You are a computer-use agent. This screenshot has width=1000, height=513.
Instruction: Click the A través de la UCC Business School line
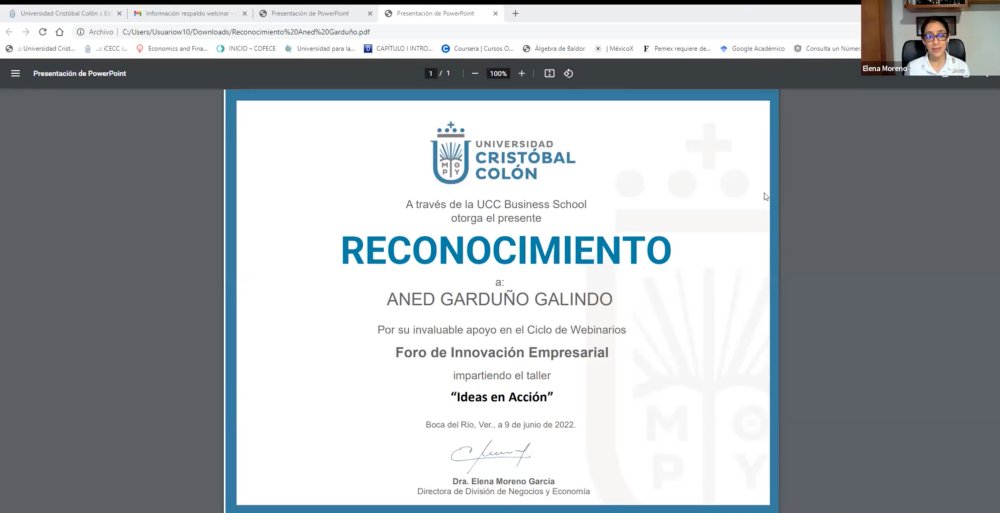(496, 205)
